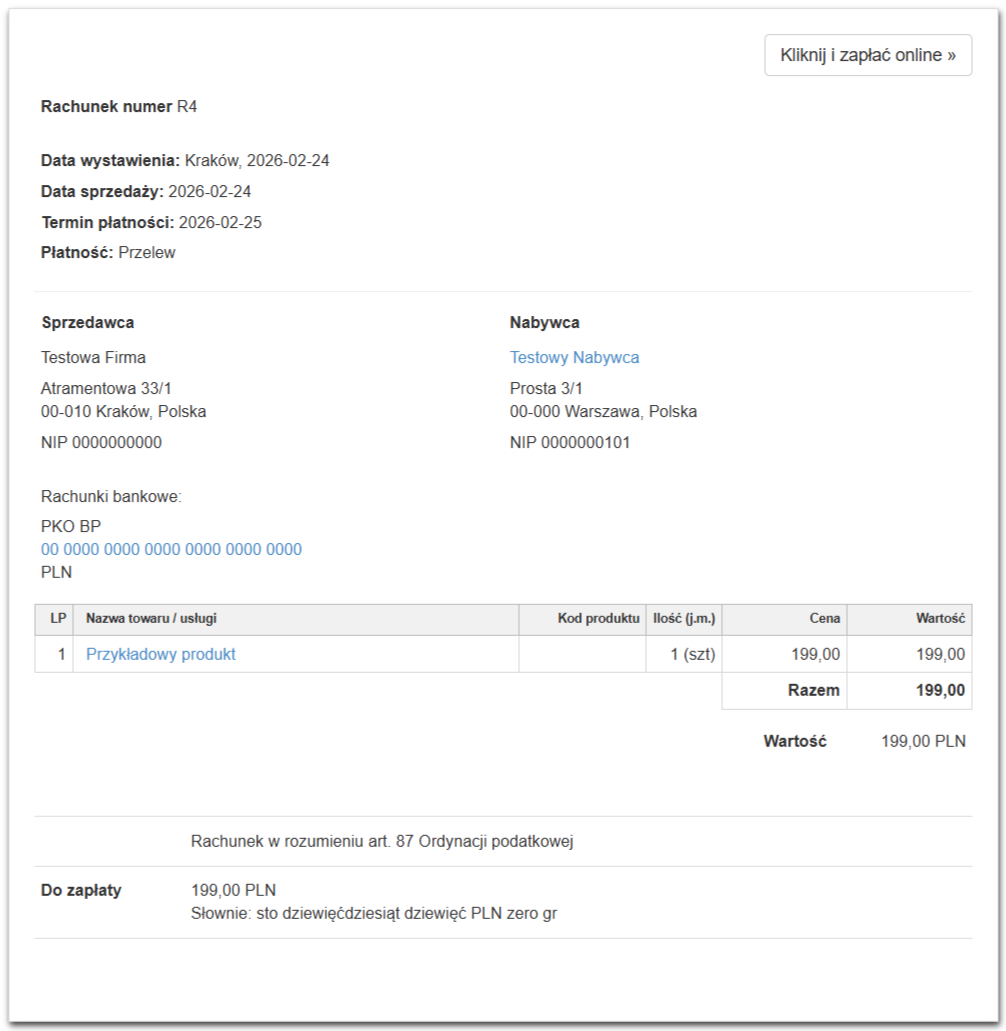Viewport: 1006px width, 1031px height.
Task: Open the Testowy Nabywca buyer link
Action: (x=574, y=358)
